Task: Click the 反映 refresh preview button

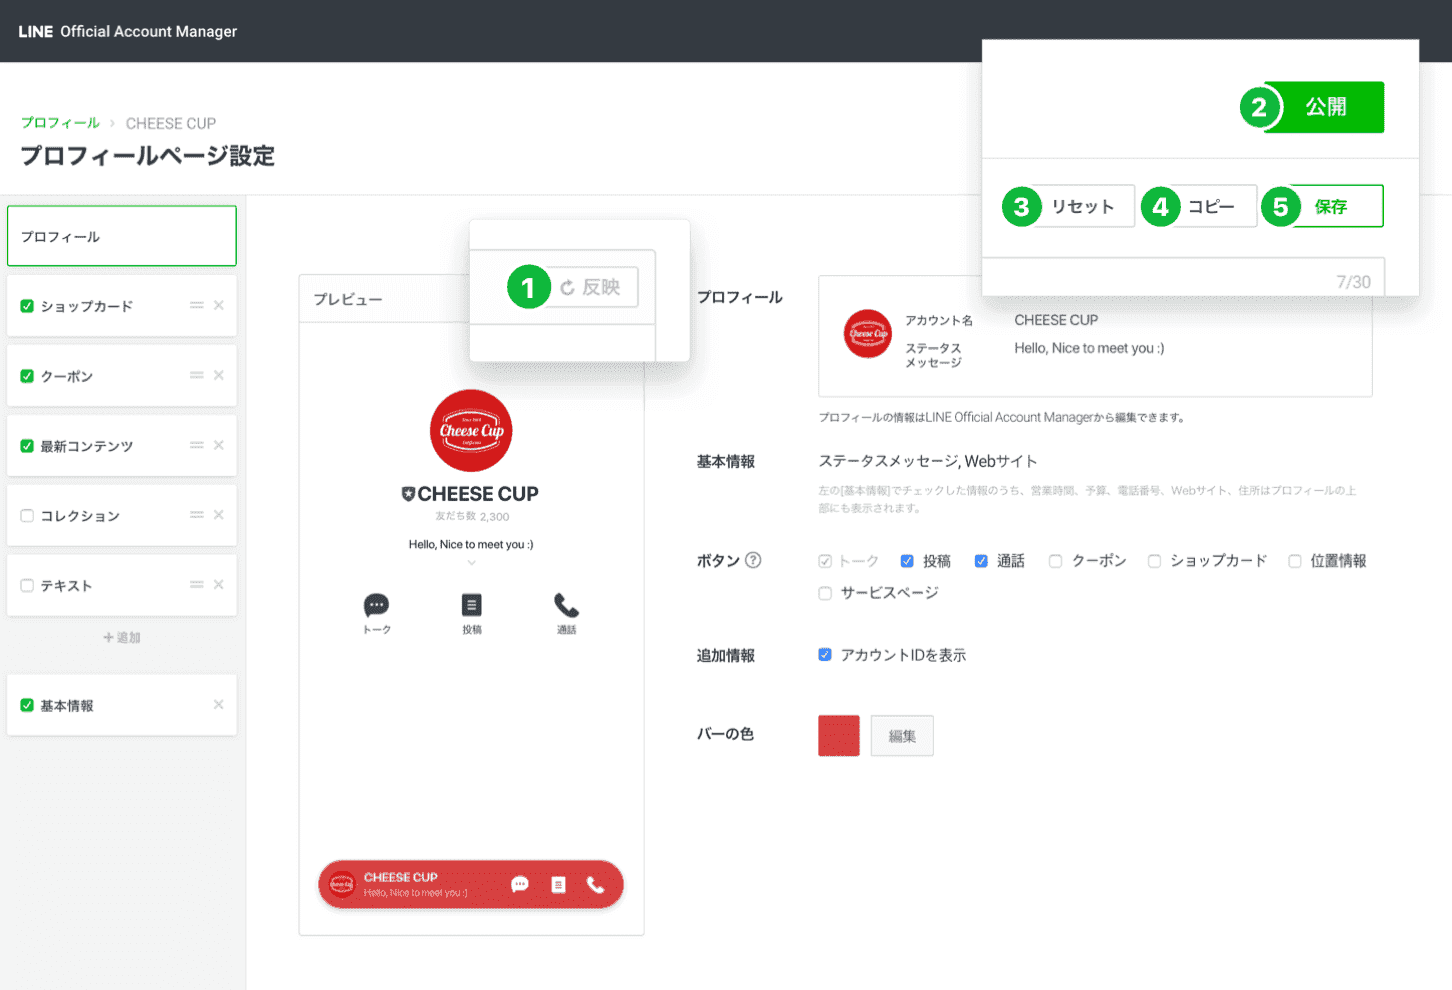Action: pos(591,287)
